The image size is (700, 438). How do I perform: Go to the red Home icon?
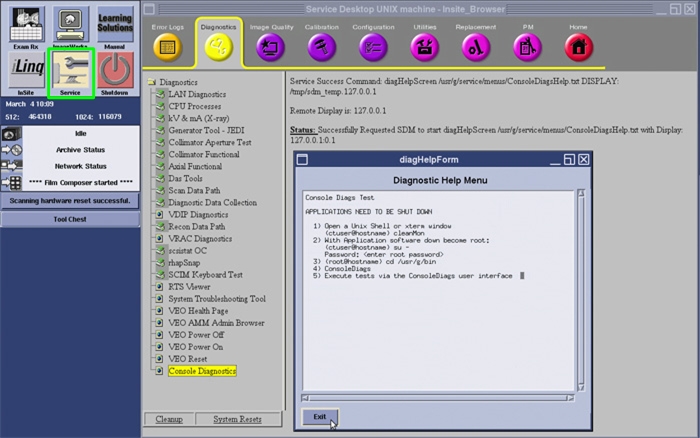pos(578,45)
